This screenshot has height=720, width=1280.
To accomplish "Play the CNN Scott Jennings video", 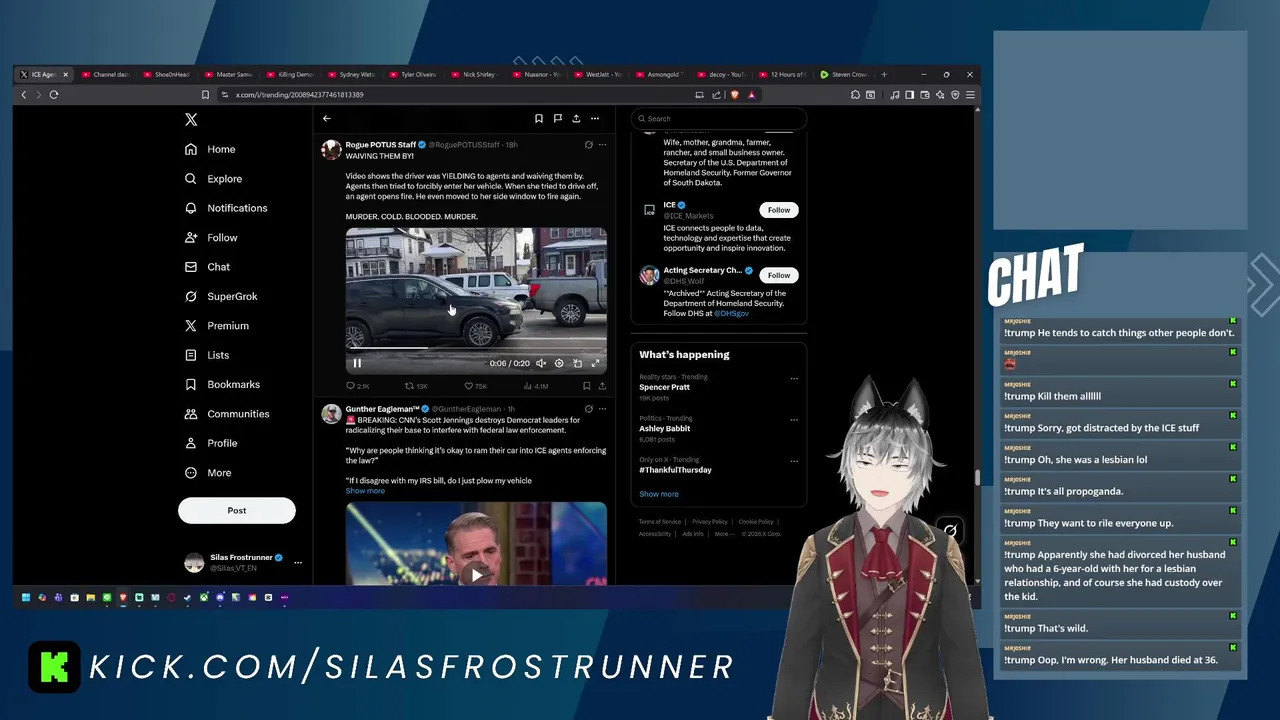I will point(476,574).
